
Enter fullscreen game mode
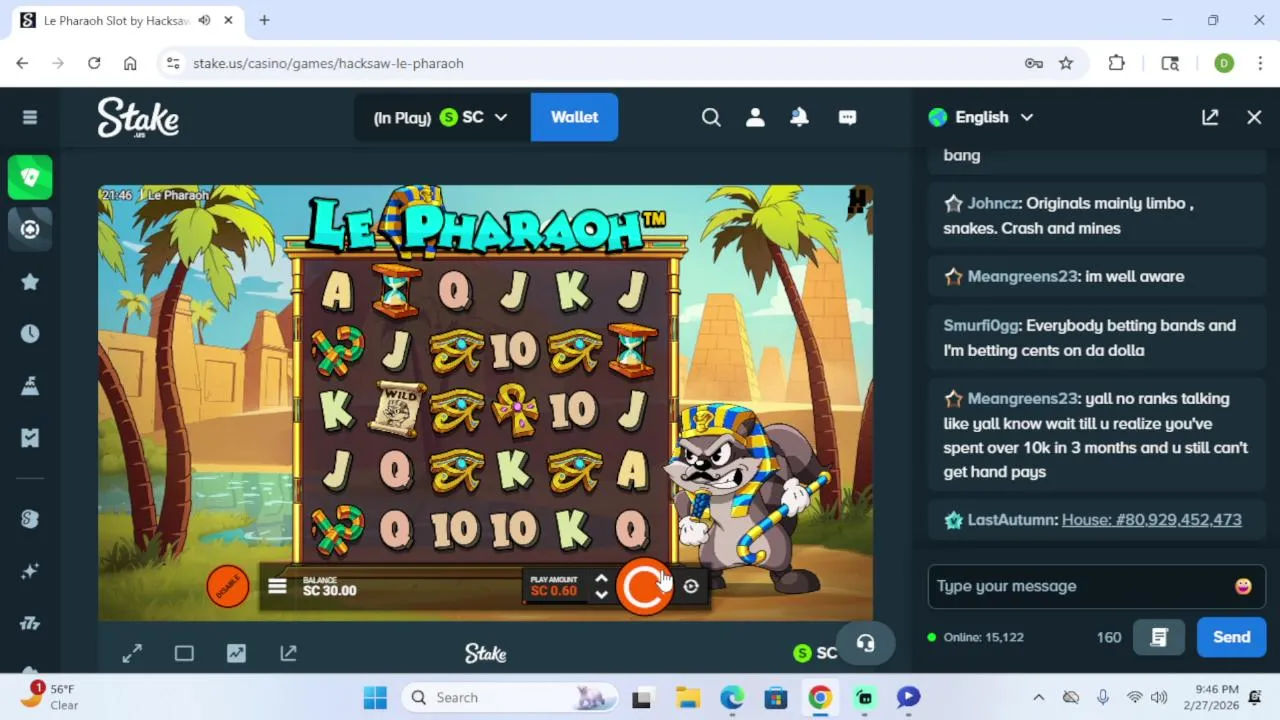132,653
